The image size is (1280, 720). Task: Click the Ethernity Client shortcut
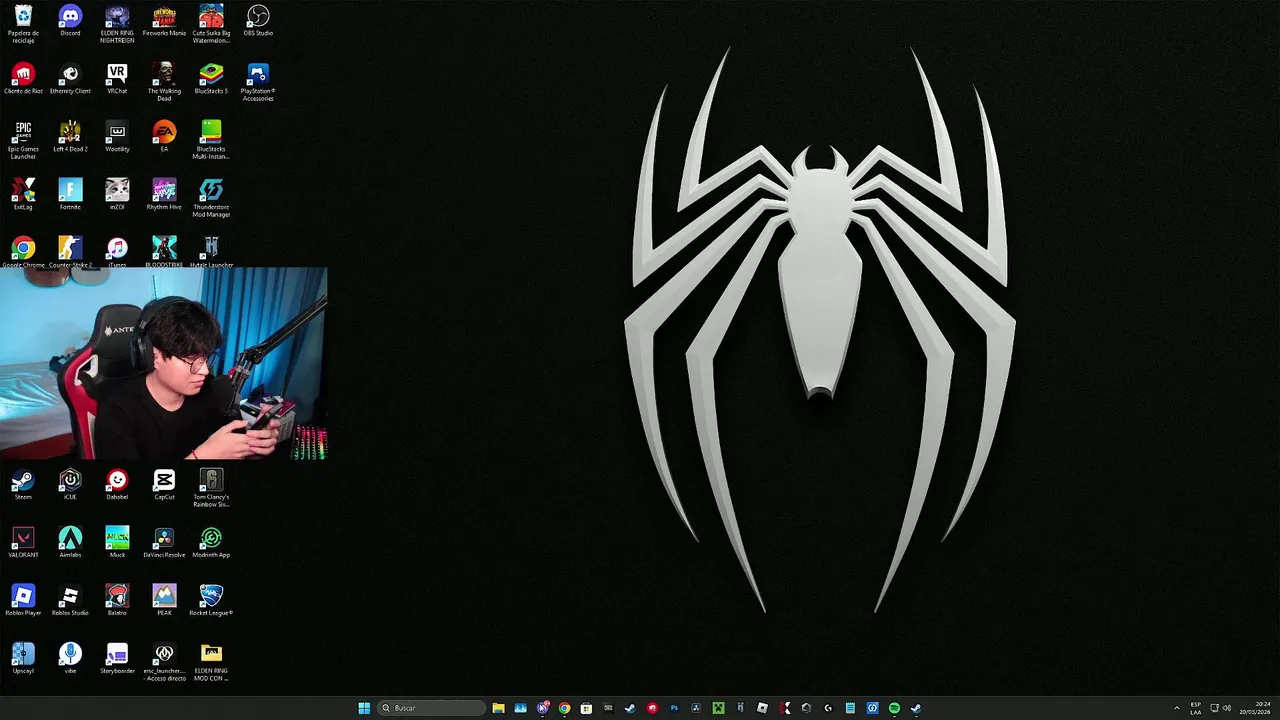pyautogui.click(x=70, y=78)
